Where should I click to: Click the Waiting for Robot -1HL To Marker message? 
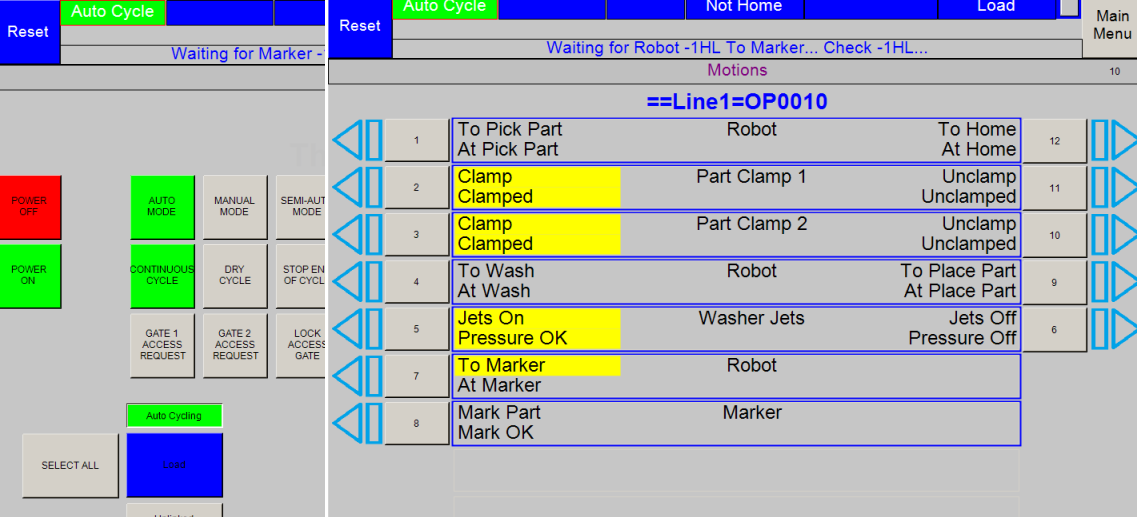pos(737,49)
